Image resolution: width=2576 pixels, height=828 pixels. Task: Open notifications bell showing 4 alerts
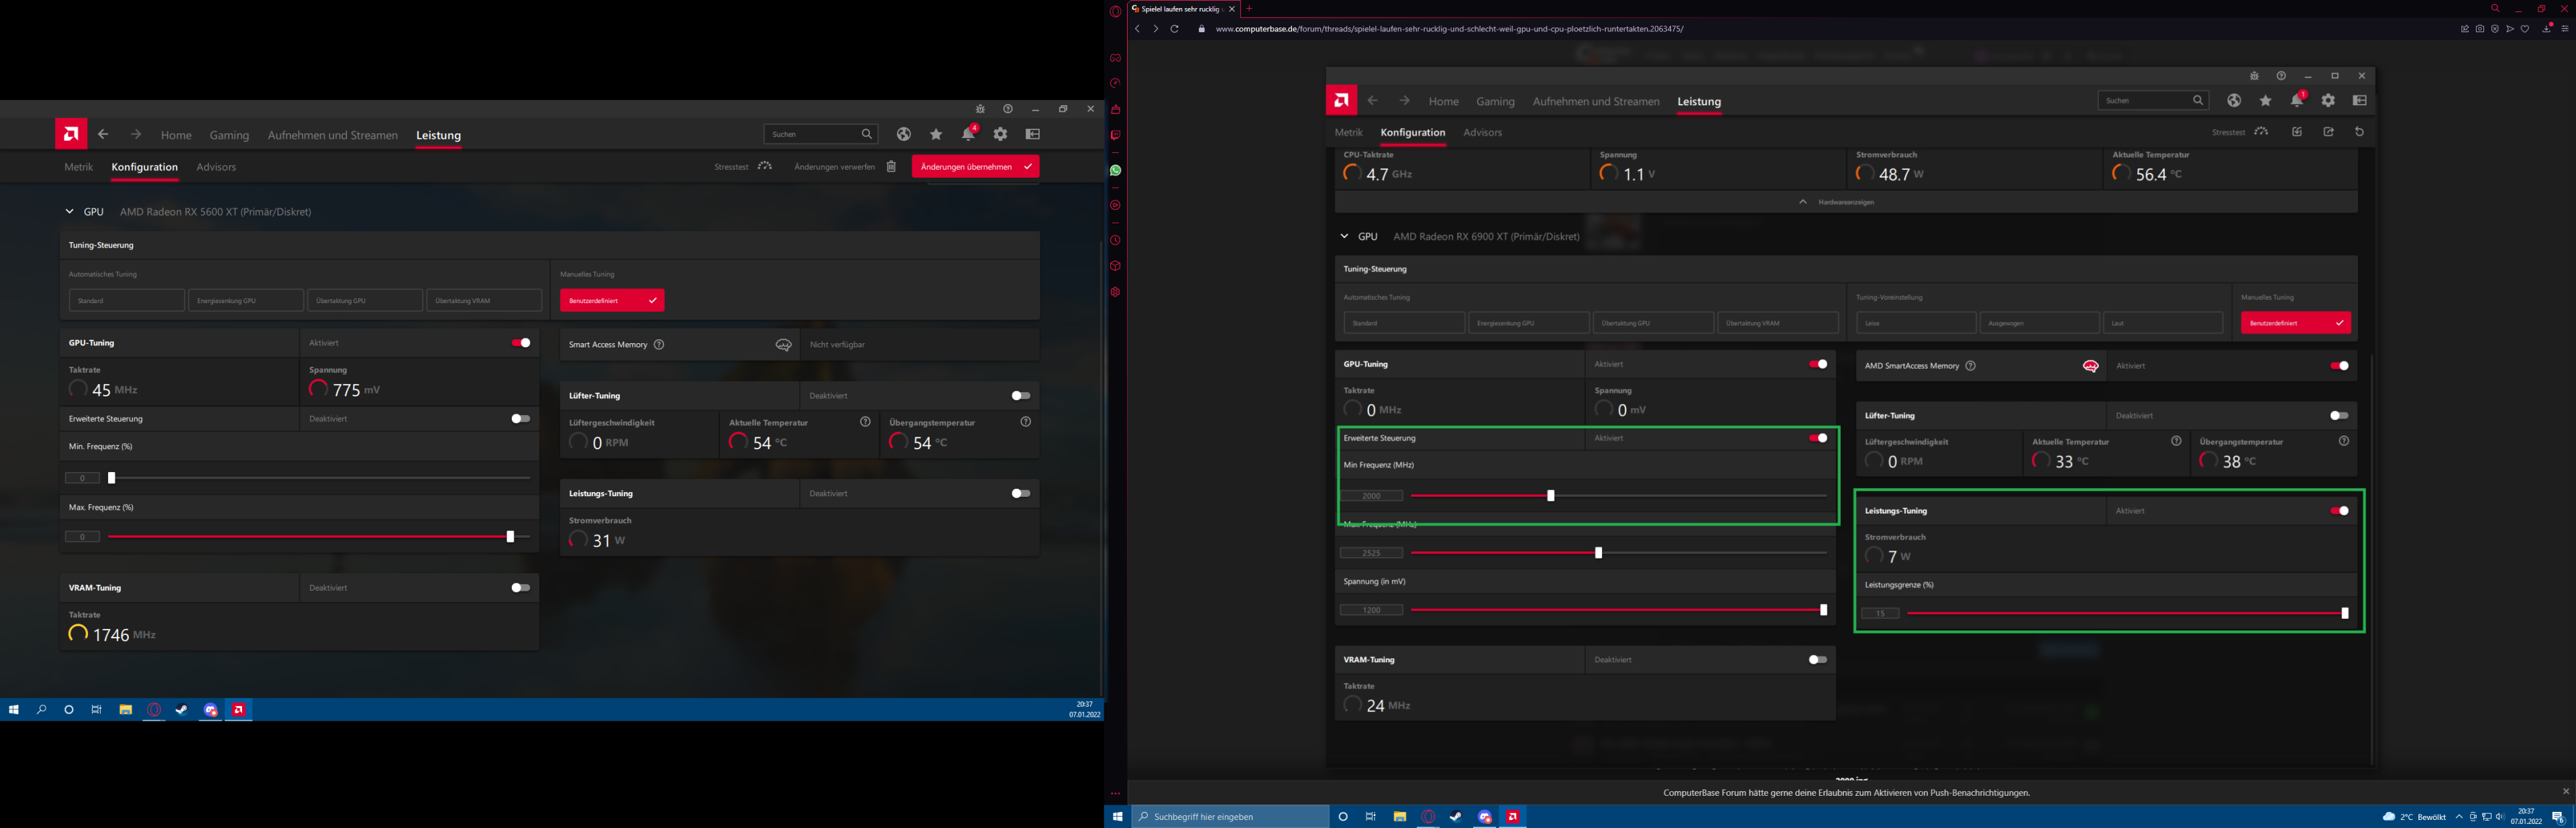coord(968,134)
